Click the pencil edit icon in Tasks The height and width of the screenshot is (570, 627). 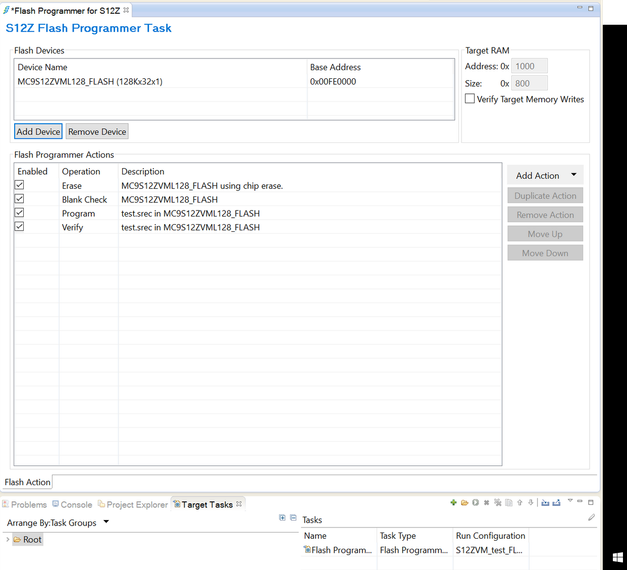coord(591,518)
